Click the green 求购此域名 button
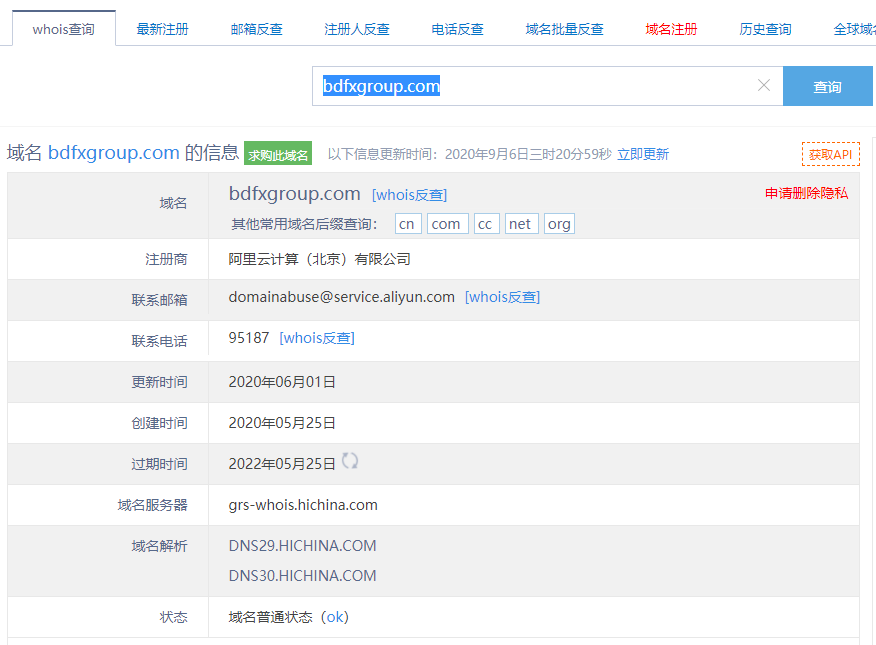Image resolution: width=876 pixels, height=645 pixels. 278,154
